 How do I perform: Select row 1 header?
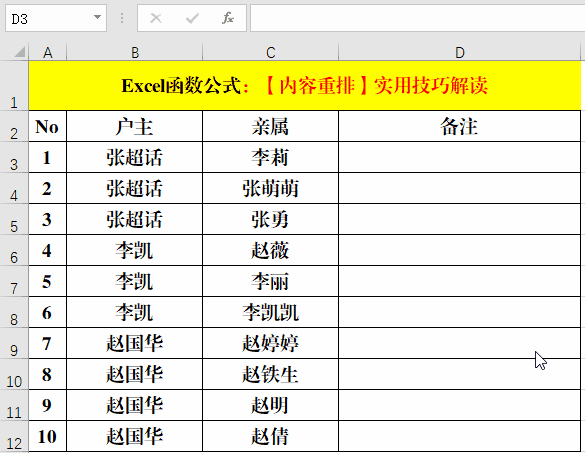point(14,85)
